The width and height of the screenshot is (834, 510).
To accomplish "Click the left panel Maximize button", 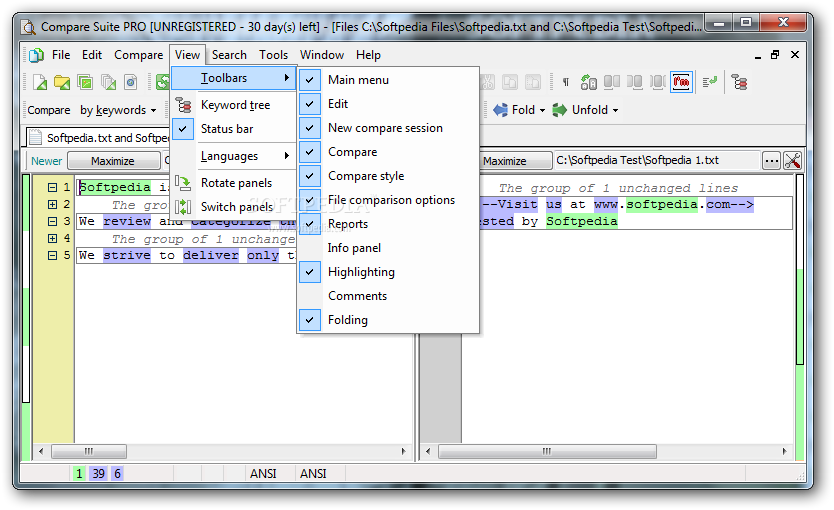I will point(113,161).
